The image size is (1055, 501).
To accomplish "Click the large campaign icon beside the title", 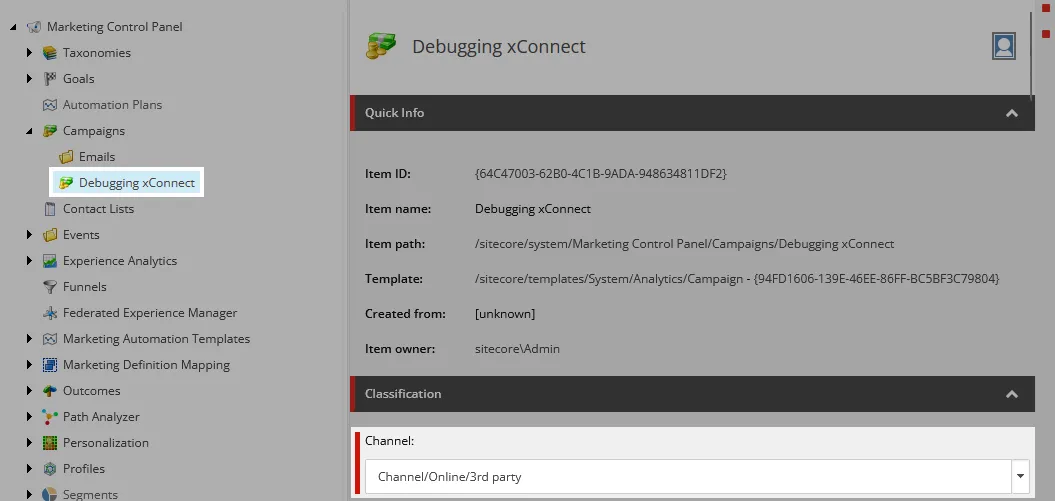I will [x=381, y=46].
